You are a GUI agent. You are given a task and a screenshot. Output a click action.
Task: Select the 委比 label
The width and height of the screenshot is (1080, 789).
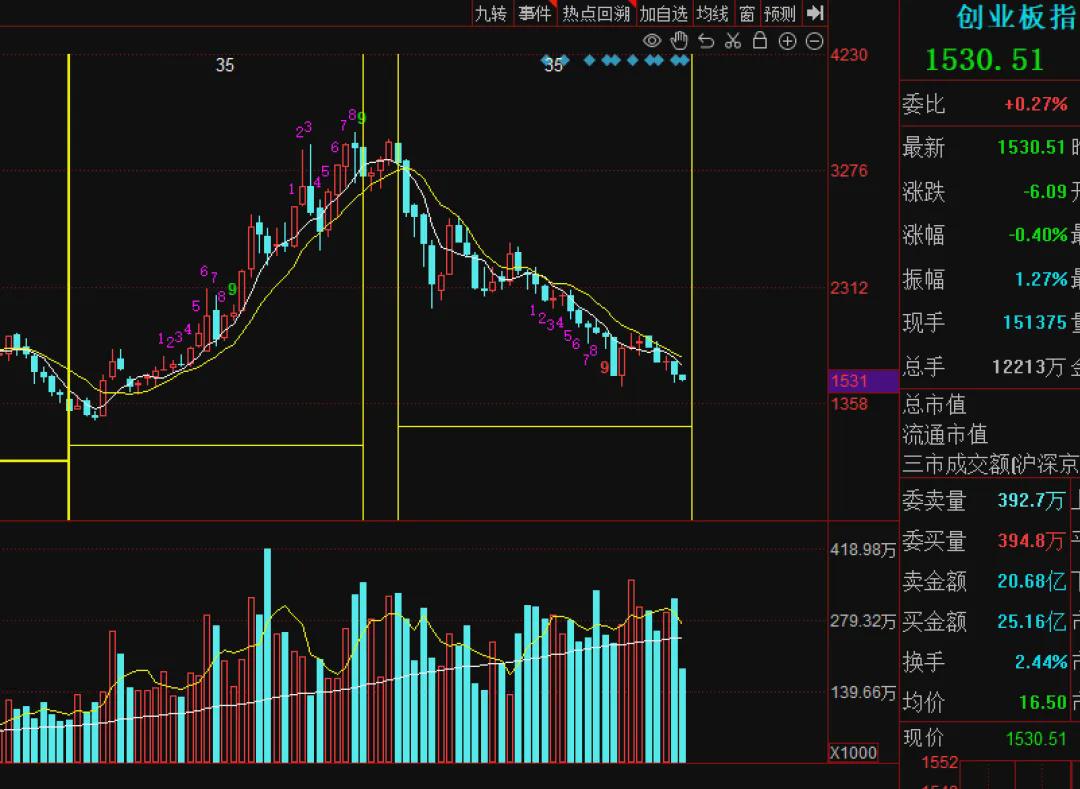pyautogui.click(x=924, y=105)
